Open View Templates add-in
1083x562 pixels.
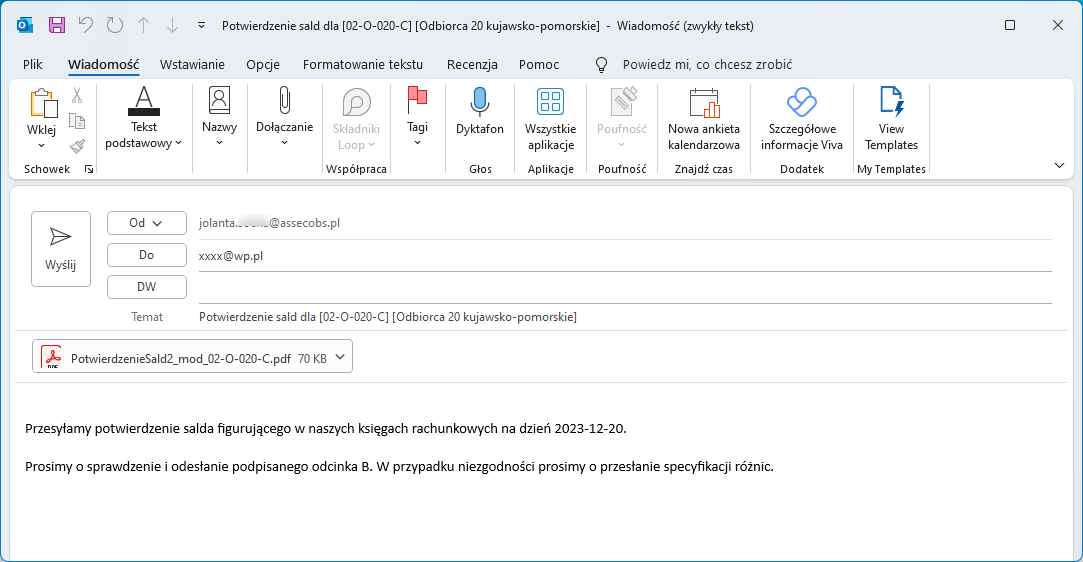coord(891,118)
